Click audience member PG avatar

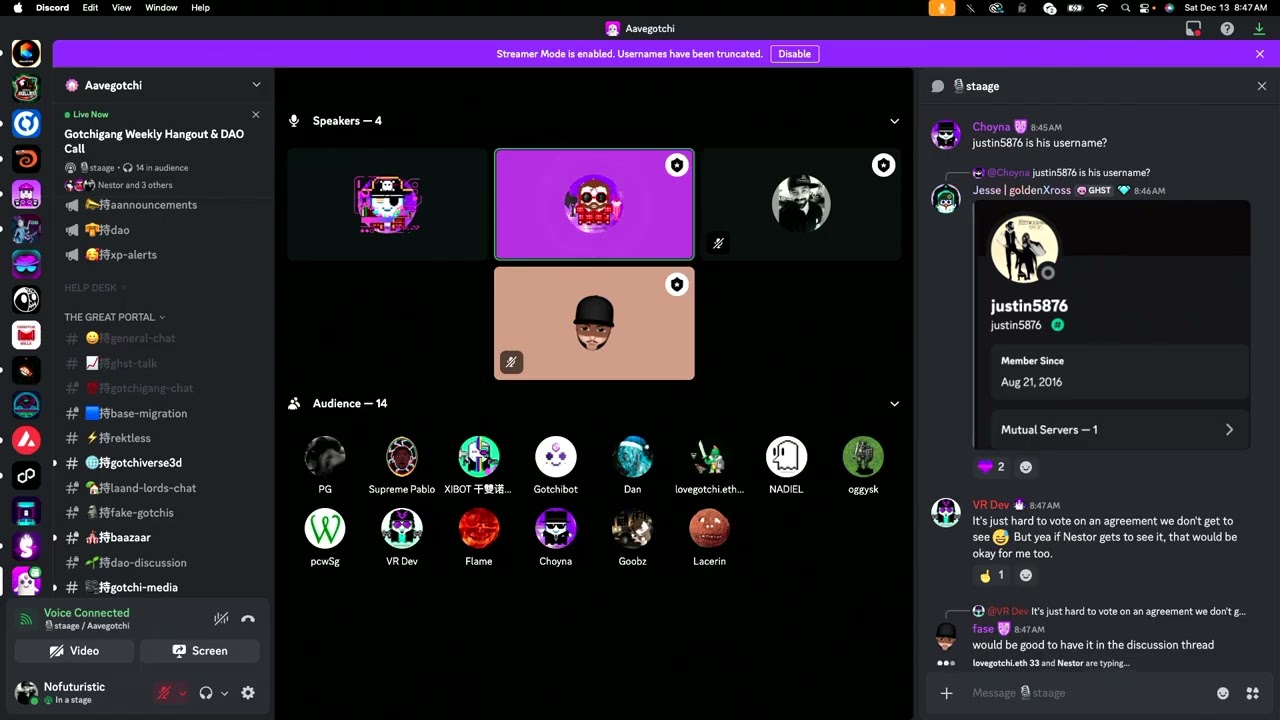pos(325,457)
